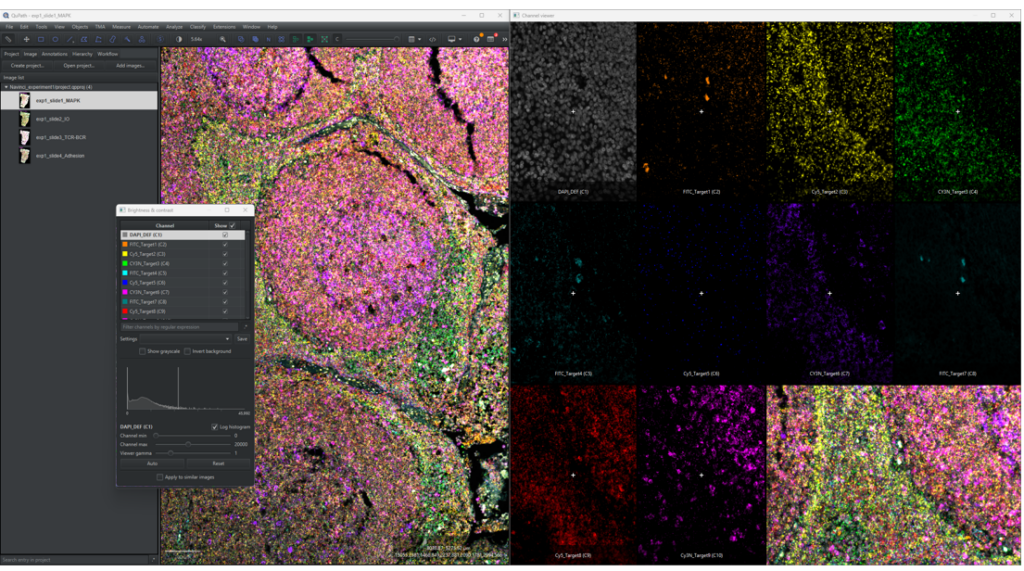This screenshot has height=571, width=1024.
Task: Uncheck Show for CY3N_Target3 (C4) channel
Action: click(225, 263)
